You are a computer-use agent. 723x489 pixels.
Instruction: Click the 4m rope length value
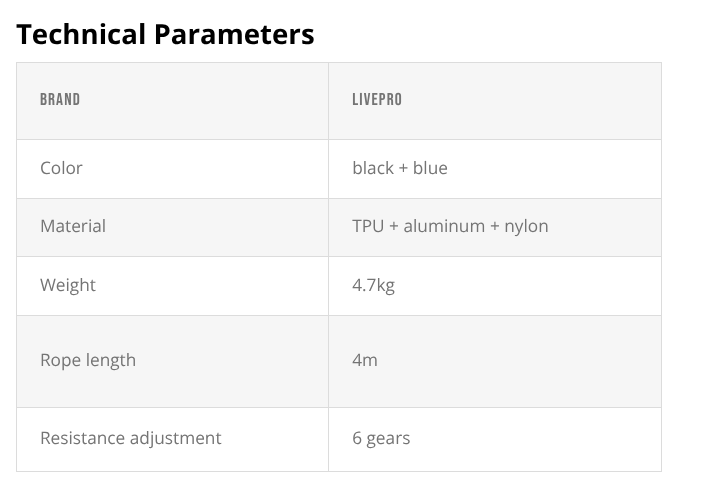click(x=365, y=360)
